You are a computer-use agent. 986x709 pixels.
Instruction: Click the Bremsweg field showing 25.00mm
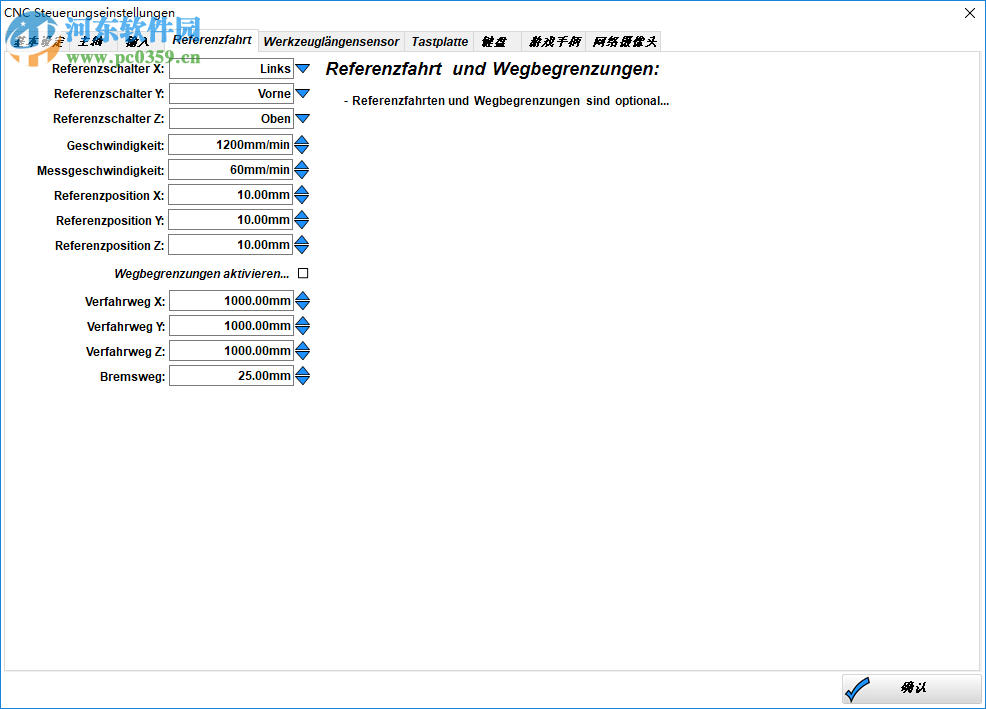tap(231, 376)
